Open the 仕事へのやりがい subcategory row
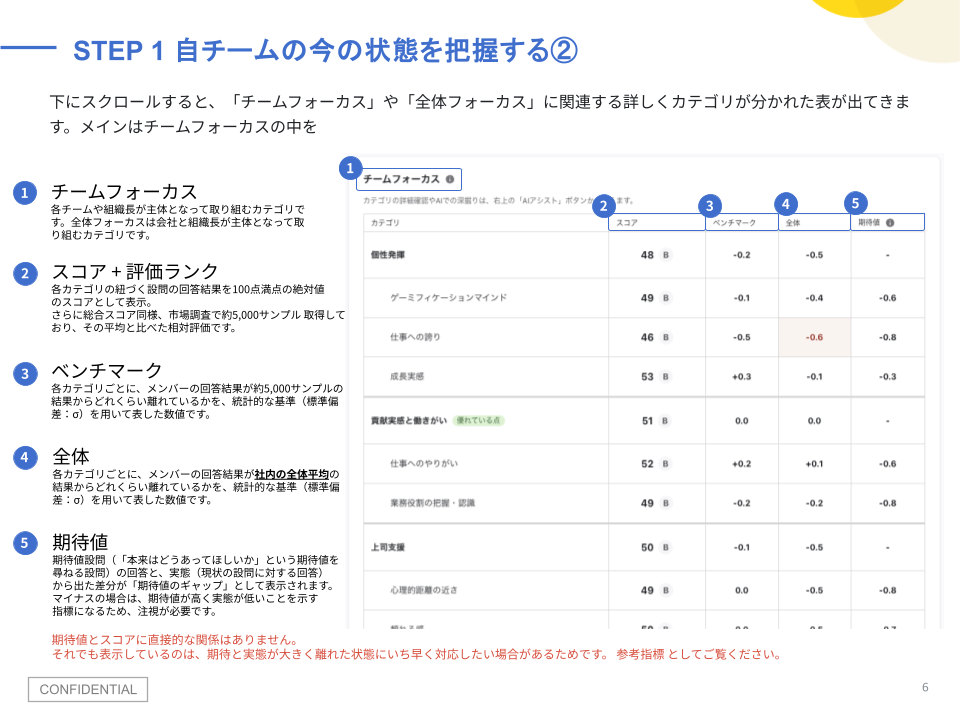The width and height of the screenshot is (960, 720). pos(644,464)
